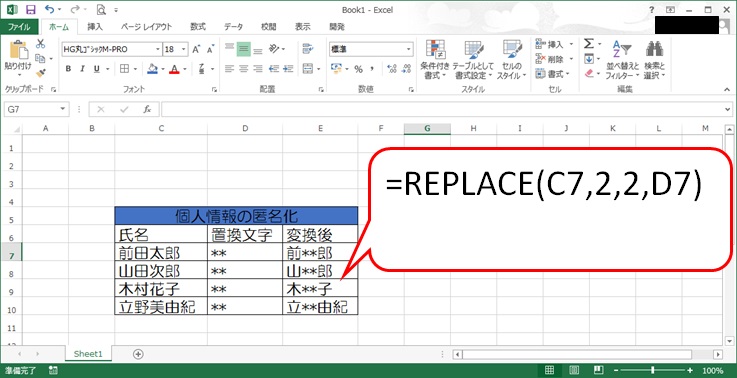The image size is (737, 378).
Task: Toggle Underline formatting
Action: coord(96,69)
